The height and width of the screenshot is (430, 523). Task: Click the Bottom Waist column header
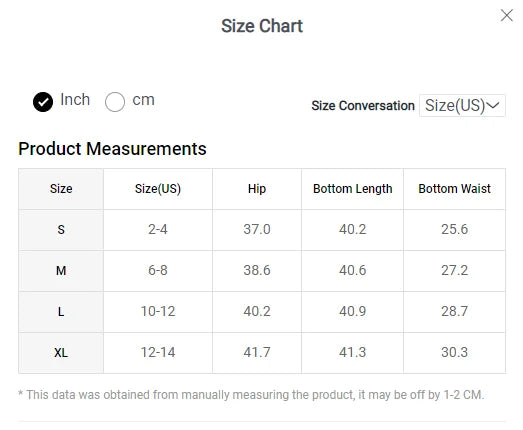[x=455, y=189]
